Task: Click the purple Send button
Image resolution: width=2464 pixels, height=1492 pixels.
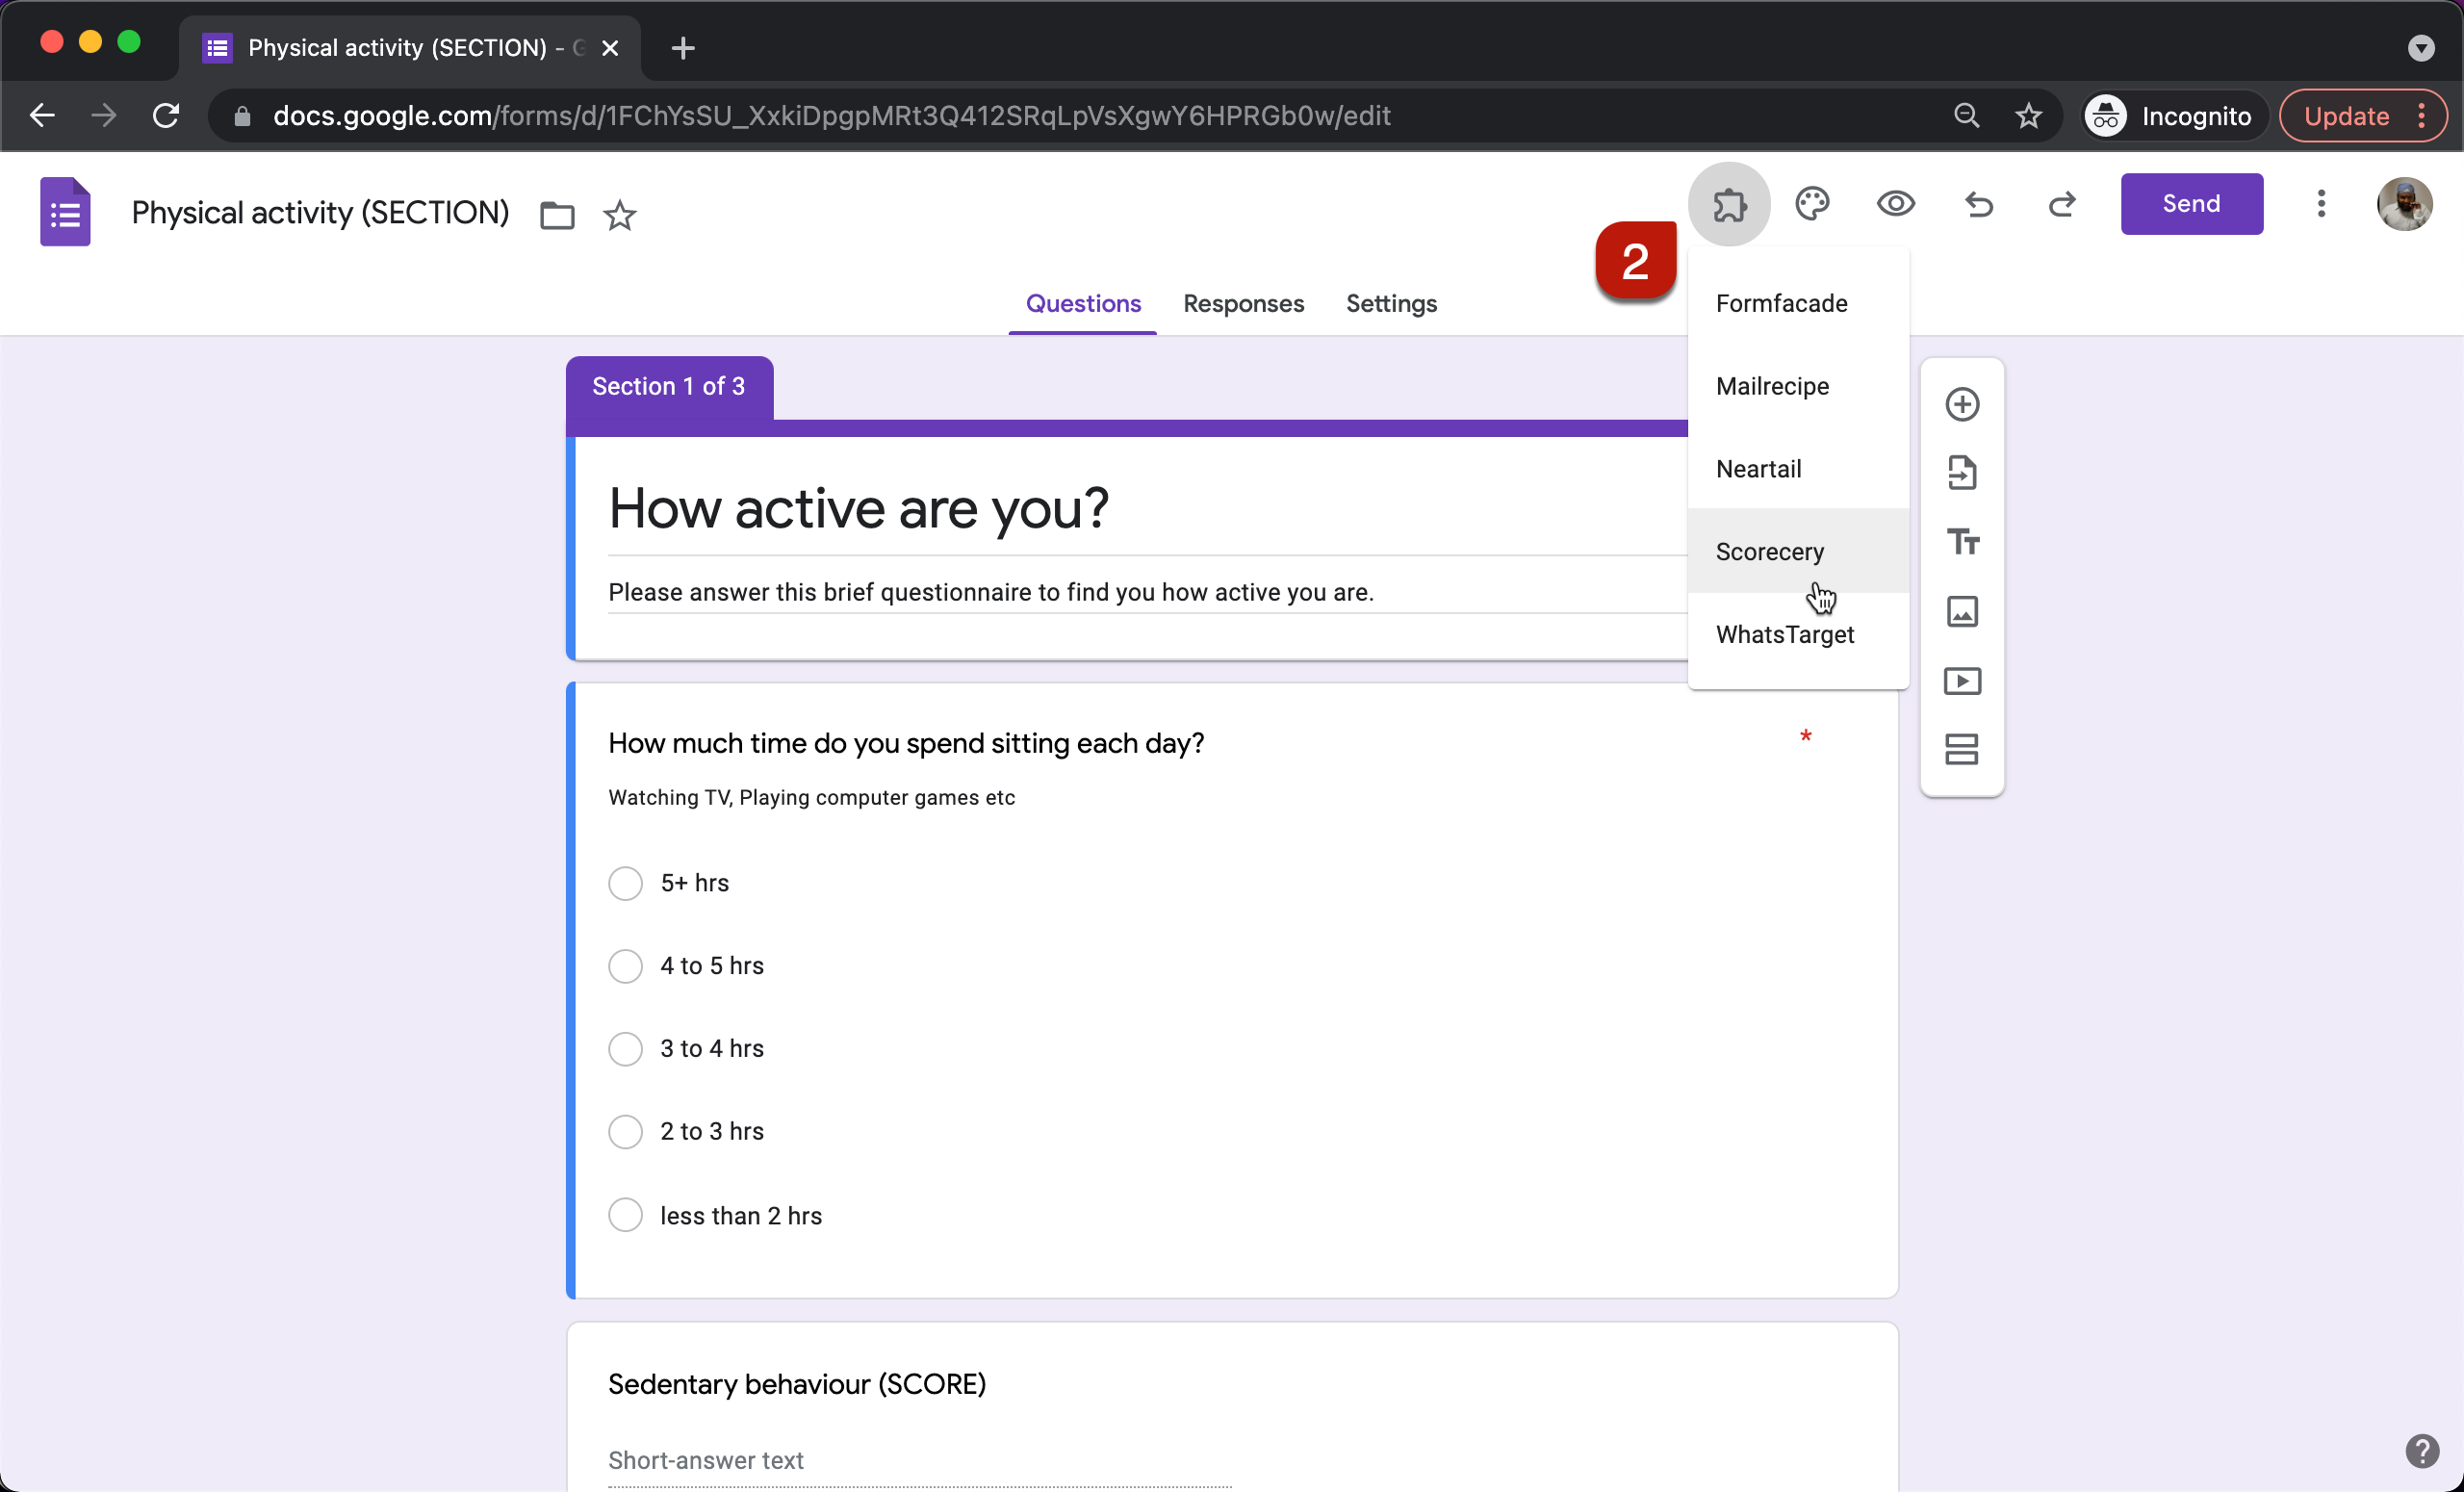Action: tap(2191, 204)
